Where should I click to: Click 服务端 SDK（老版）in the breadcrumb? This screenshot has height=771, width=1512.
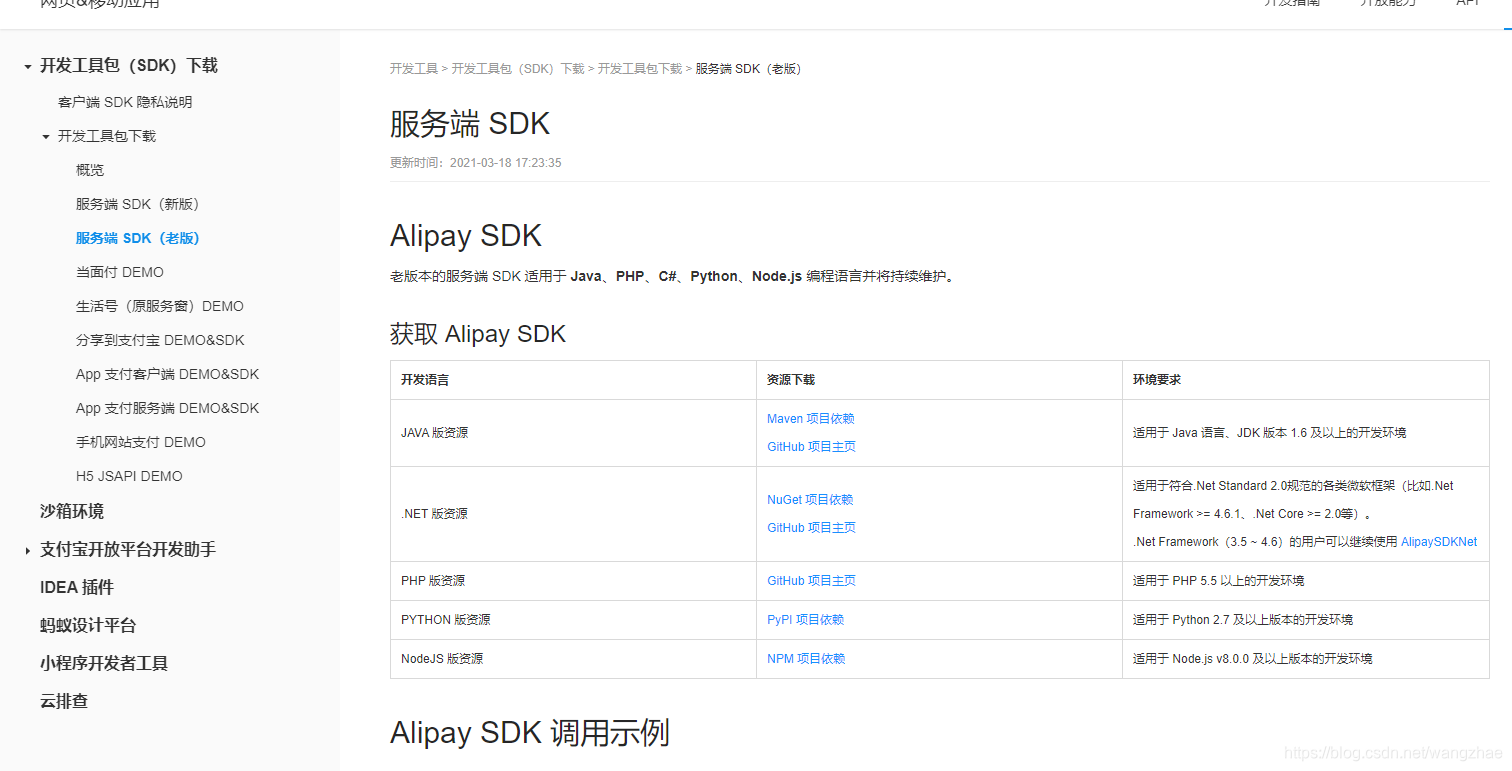tap(748, 69)
